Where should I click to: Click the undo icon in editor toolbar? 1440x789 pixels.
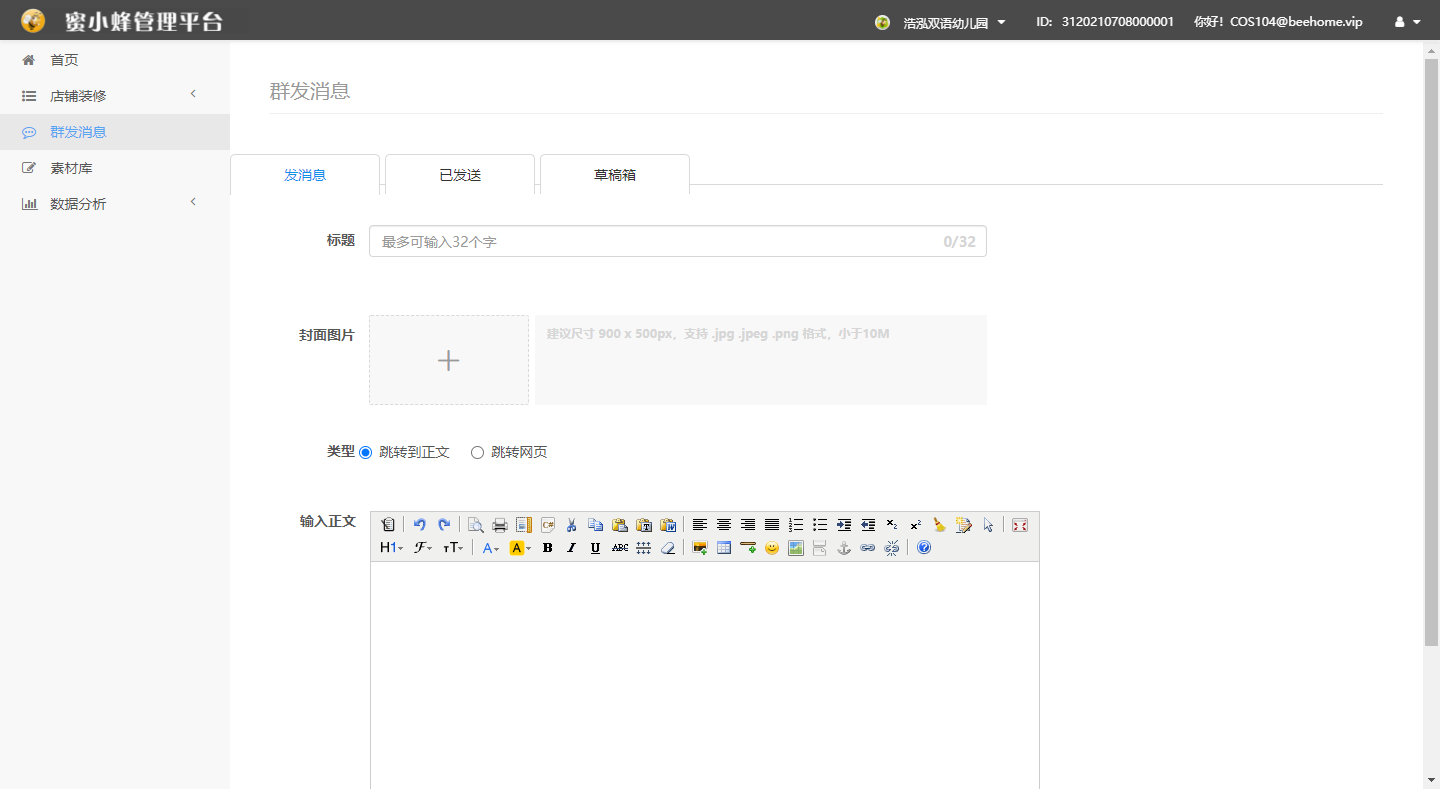(420, 525)
